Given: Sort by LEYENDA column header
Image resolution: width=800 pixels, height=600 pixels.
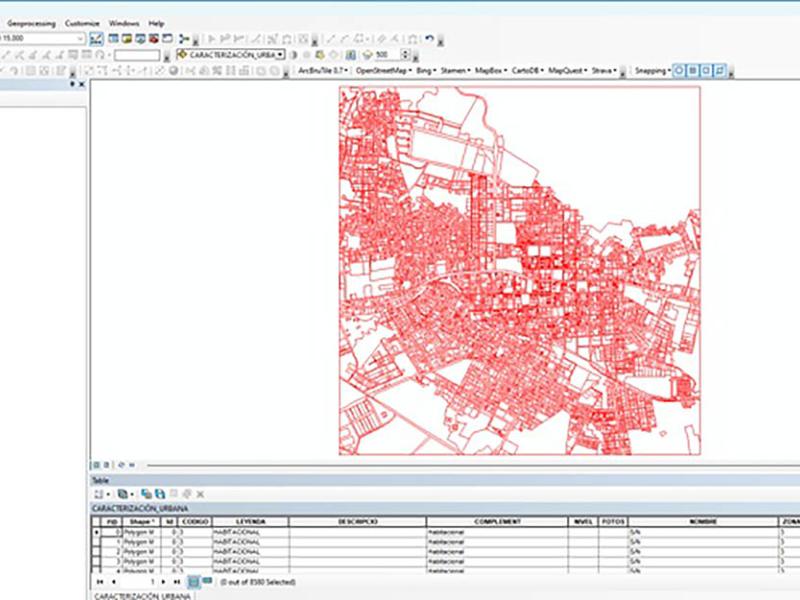Looking at the screenshot, I should pos(250,522).
